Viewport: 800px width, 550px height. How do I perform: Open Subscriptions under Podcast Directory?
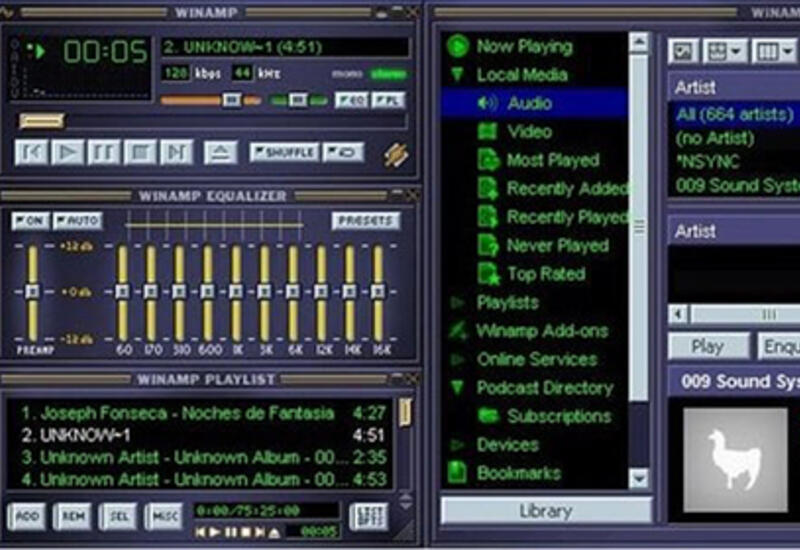[x=559, y=416]
